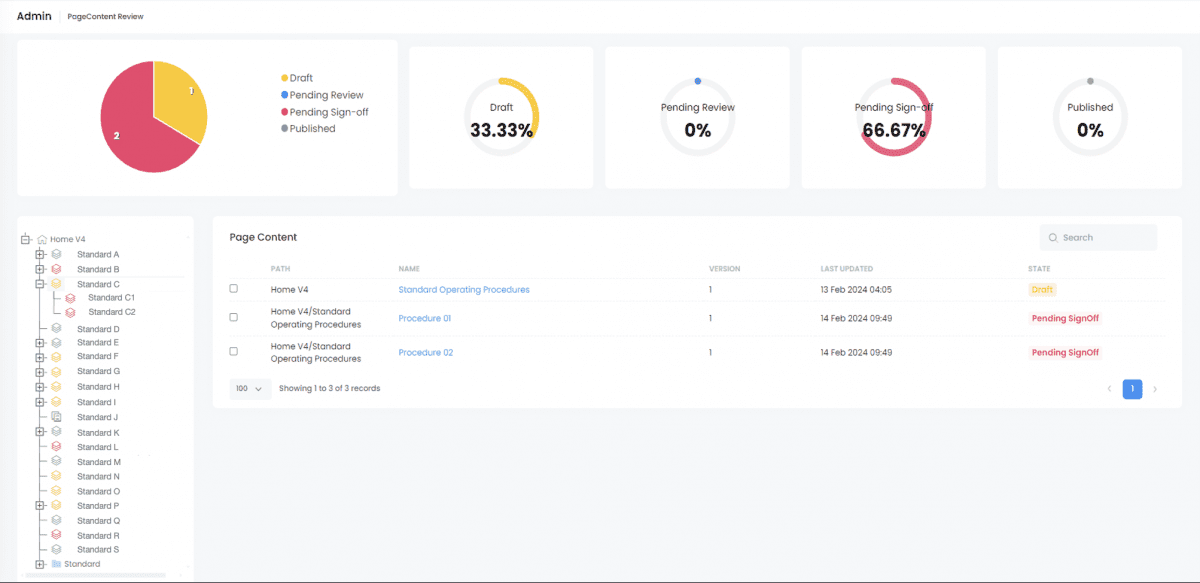Select Standard M in the tree
1200x583 pixels.
[99, 462]
